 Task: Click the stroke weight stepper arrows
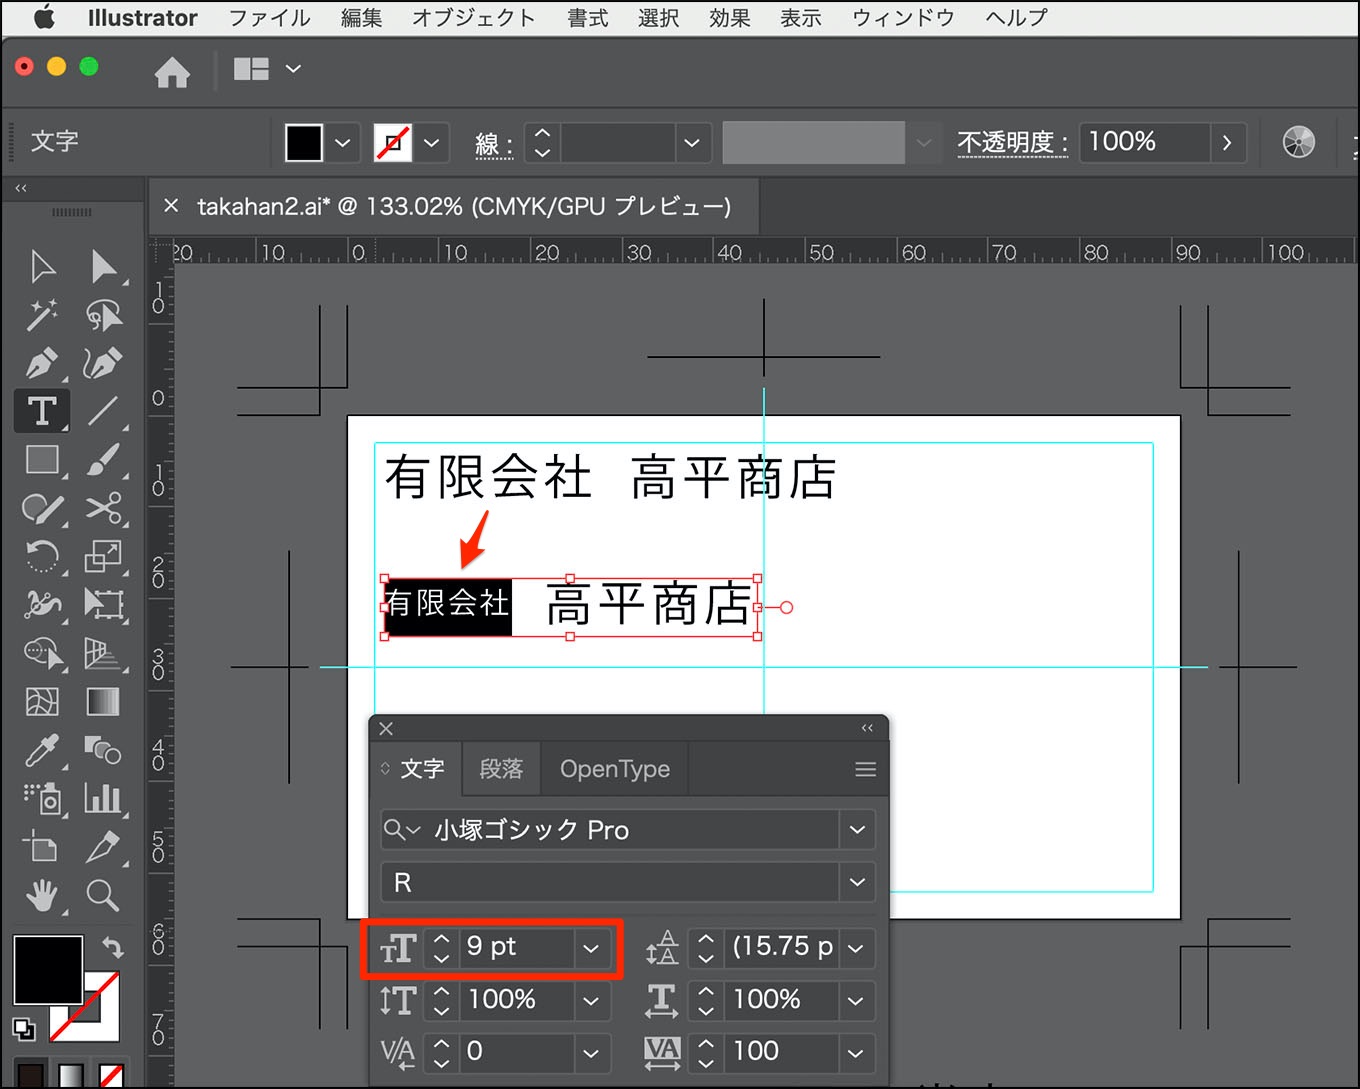pos(542,143)
